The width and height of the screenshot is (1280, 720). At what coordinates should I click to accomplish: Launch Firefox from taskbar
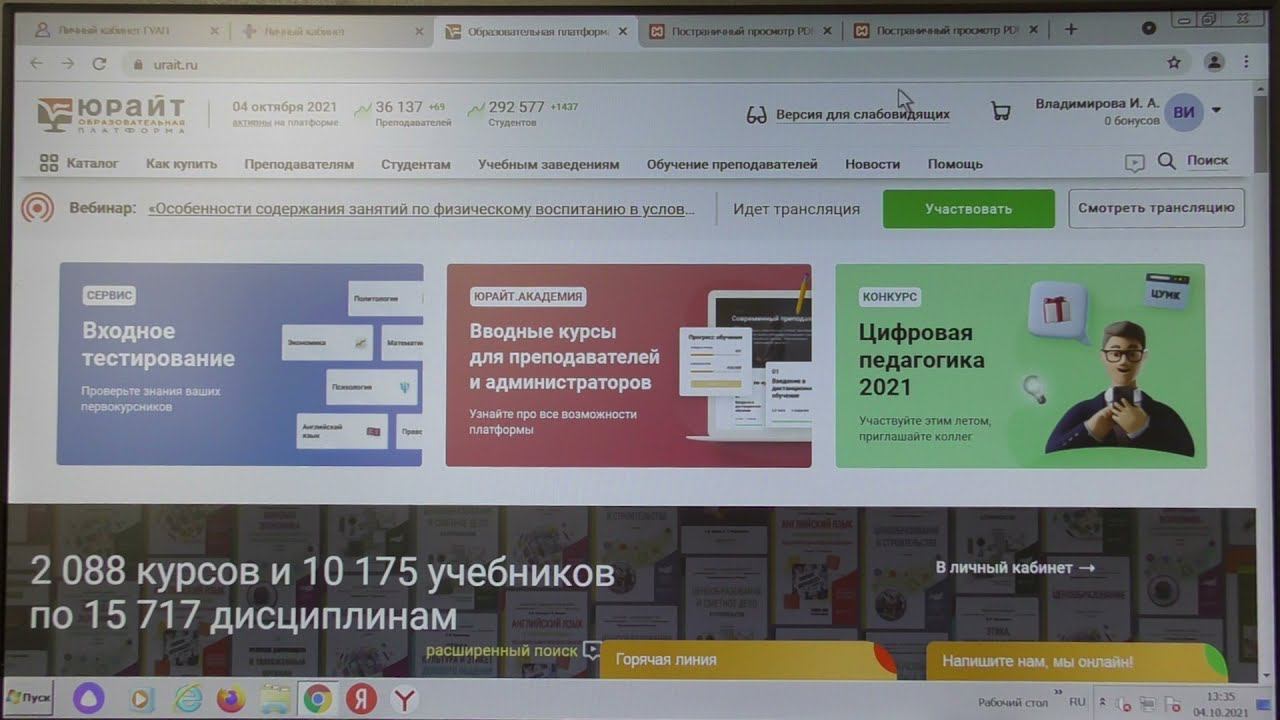click(231, 699)
